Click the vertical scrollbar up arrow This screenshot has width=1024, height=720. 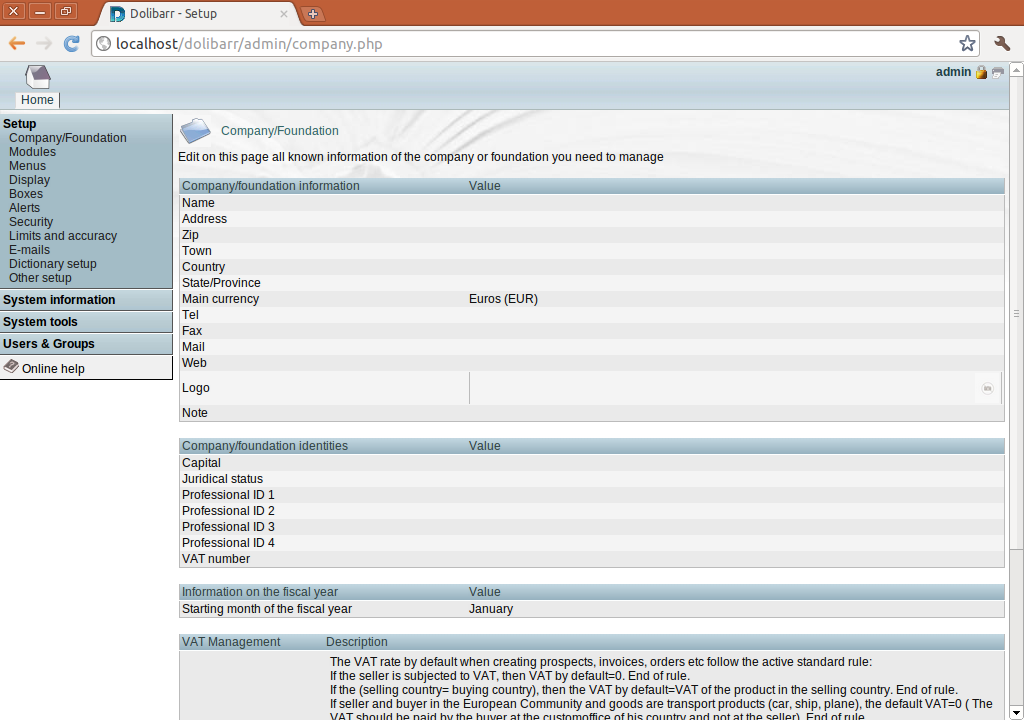[x=1016, y=70]
